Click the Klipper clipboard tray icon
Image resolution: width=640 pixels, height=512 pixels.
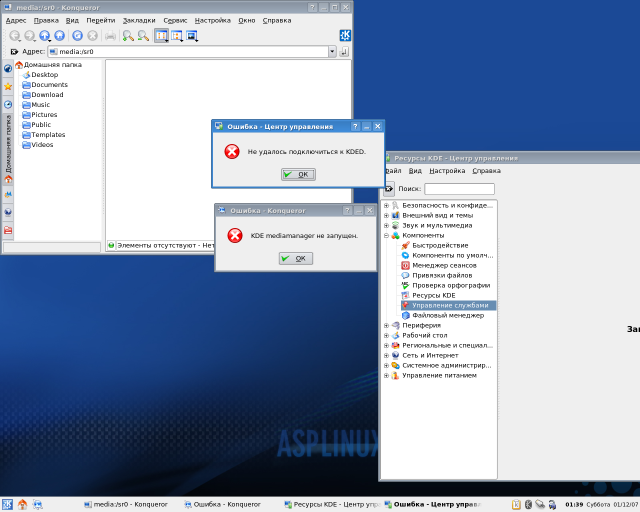(516, 505)
